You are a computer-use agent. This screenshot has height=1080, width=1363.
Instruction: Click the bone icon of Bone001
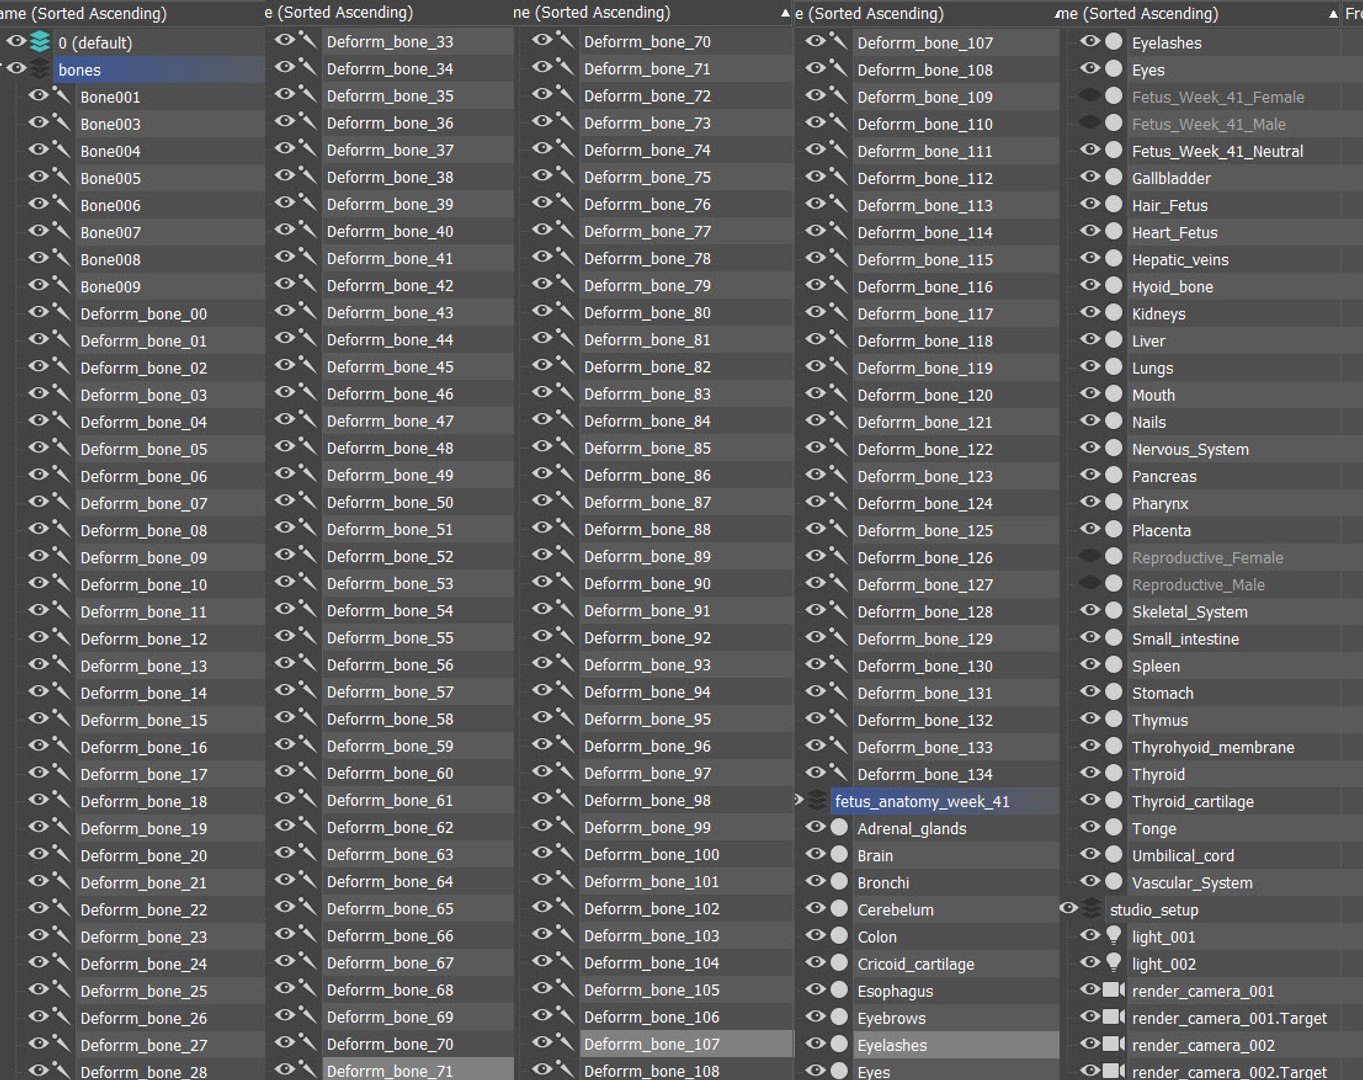click(61, 96)
